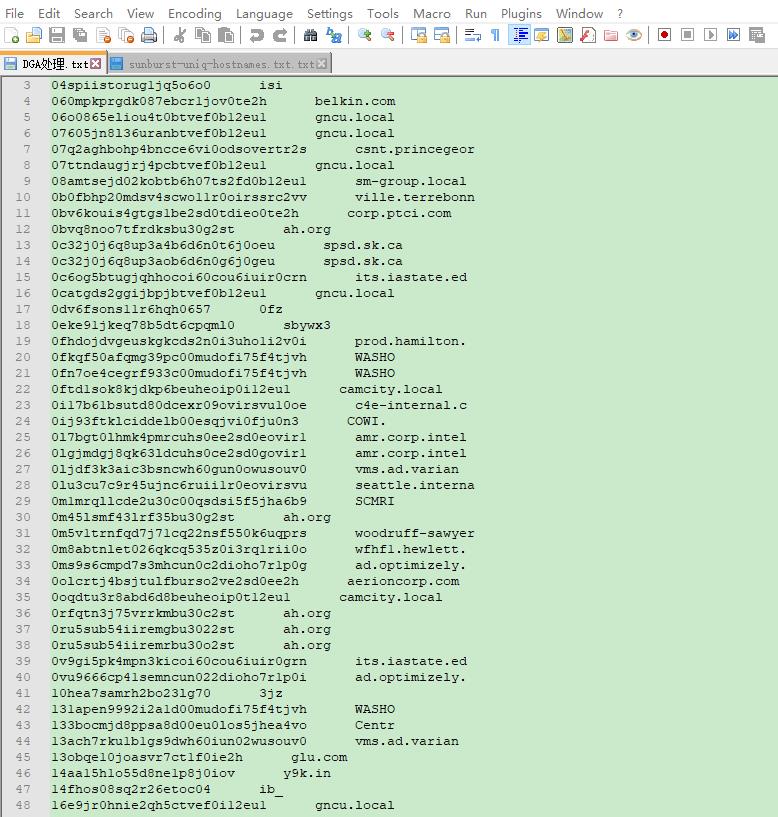Click 'csnt.princegeor' on line 7

(415, 149)
